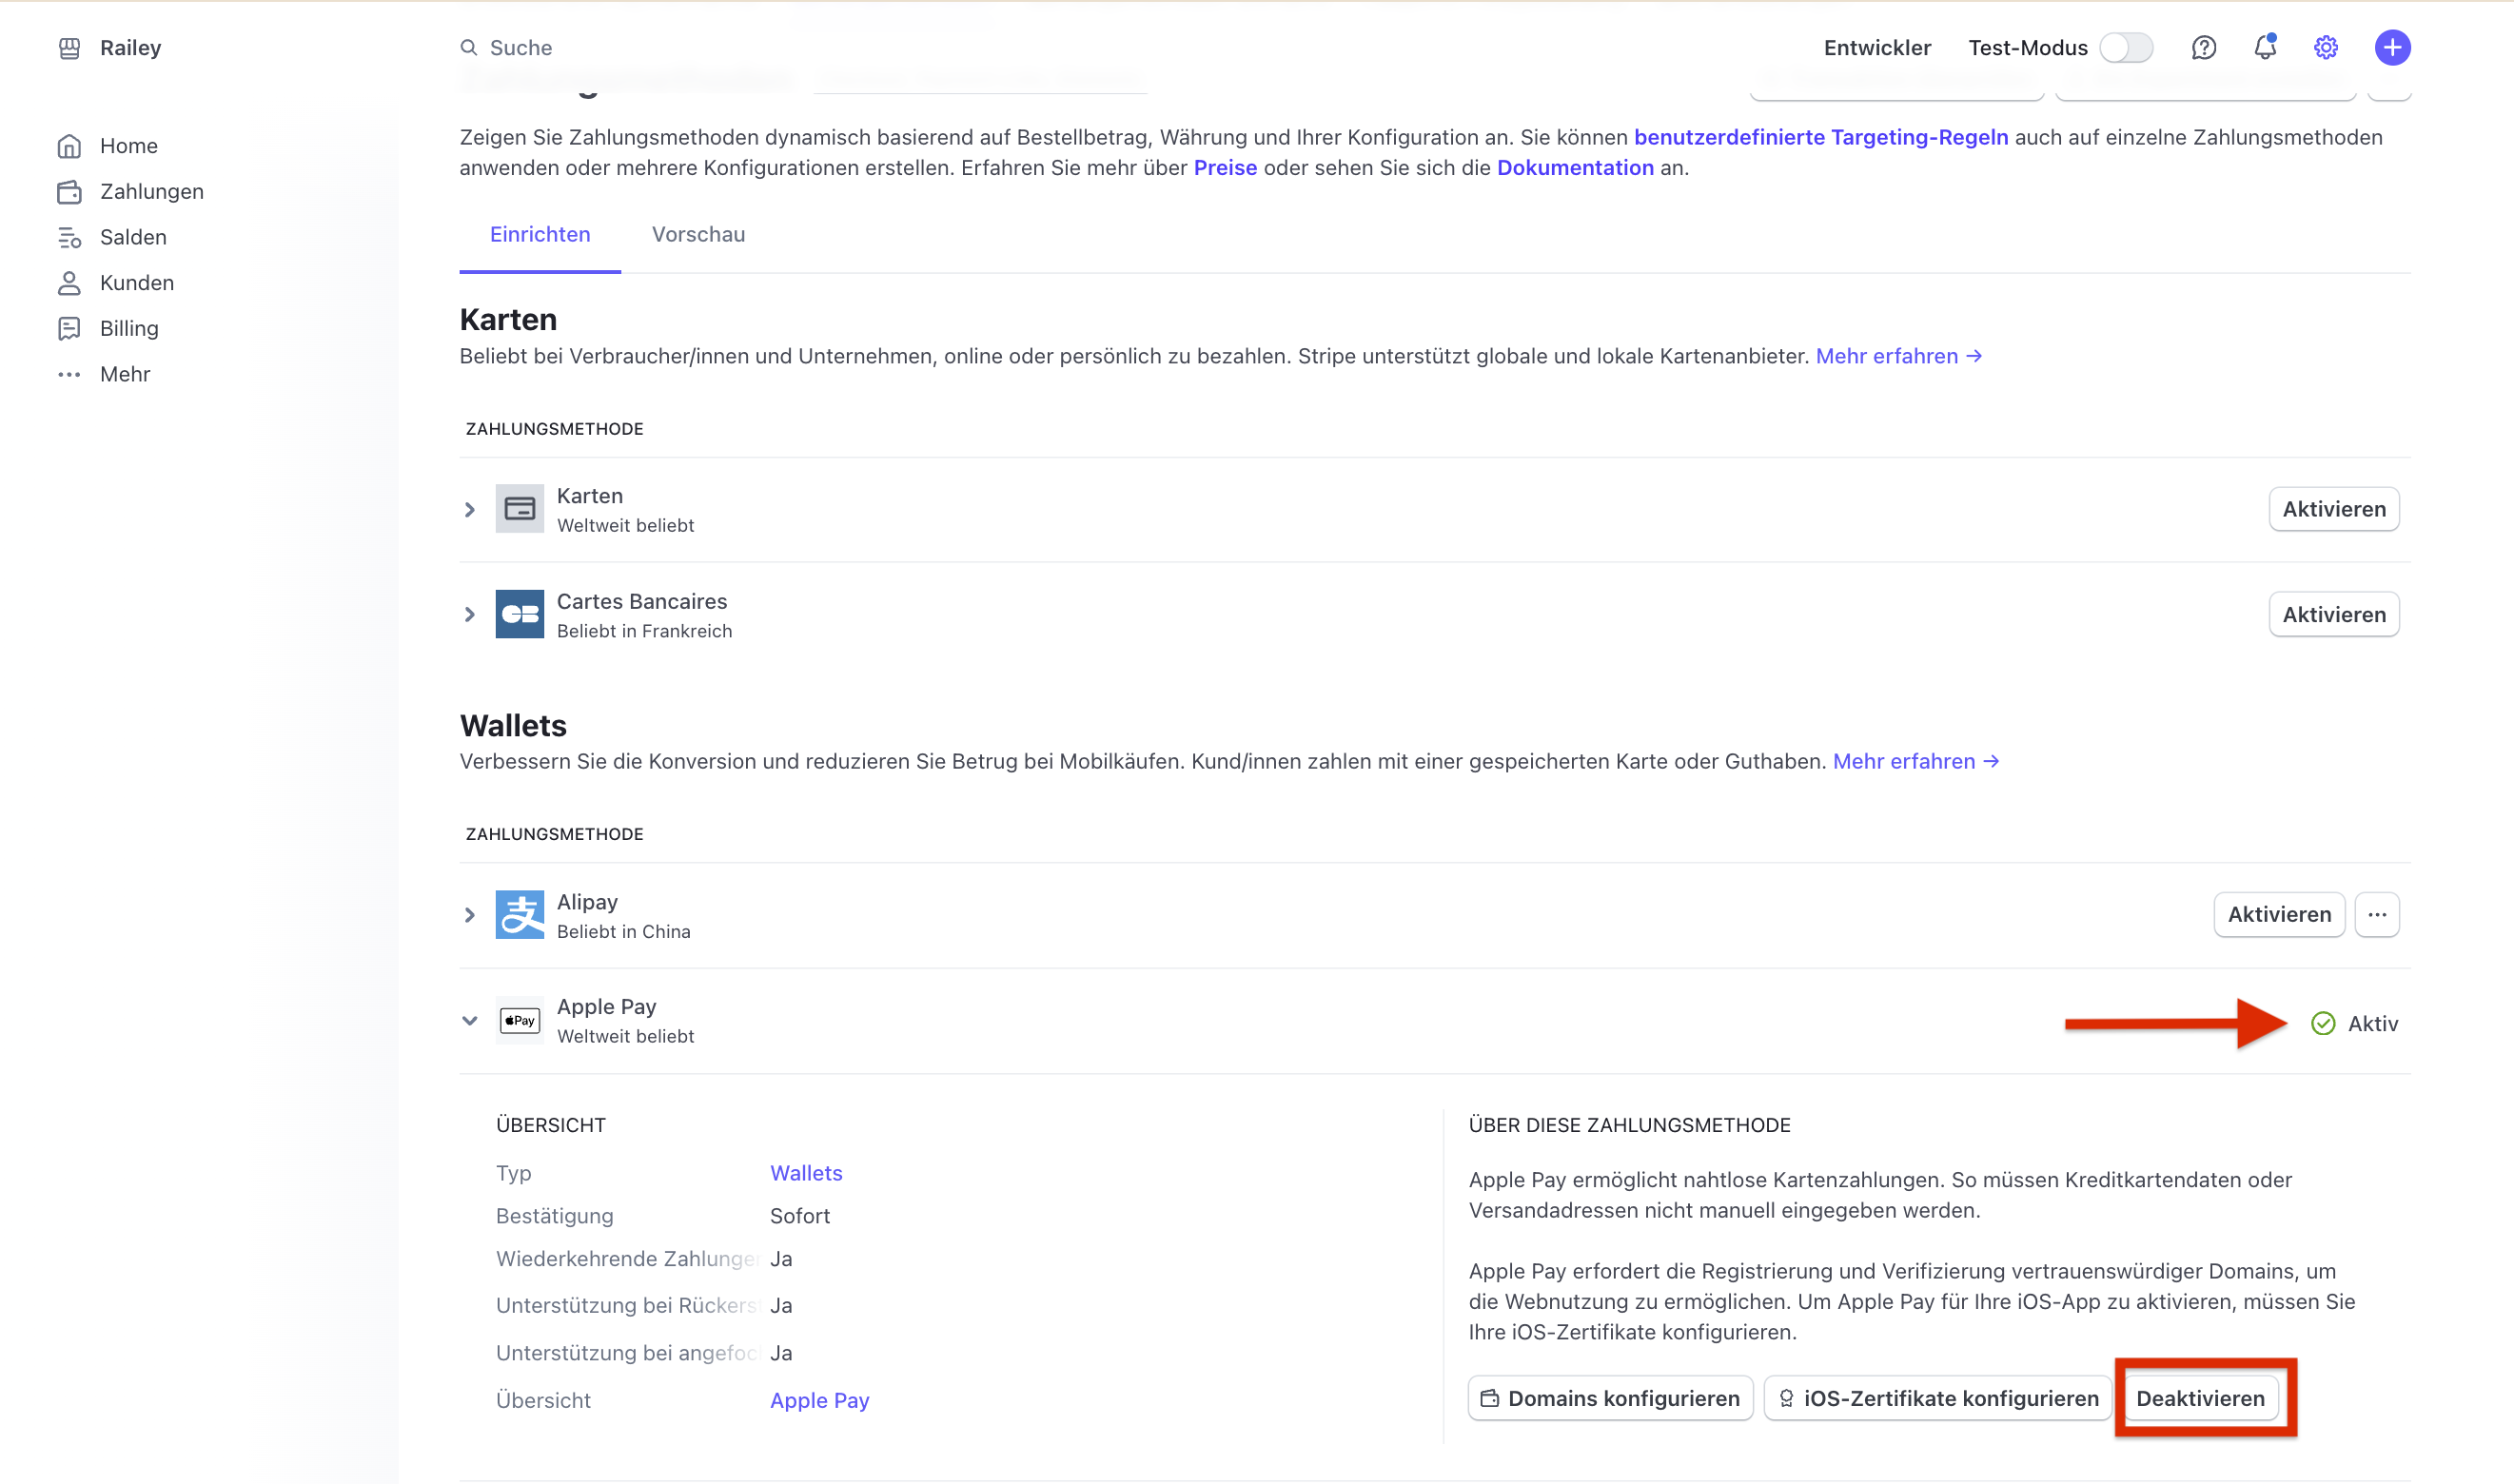Expand the Karten payment method row
This screenshot has width=2514, height=1484.
[470, 510]
